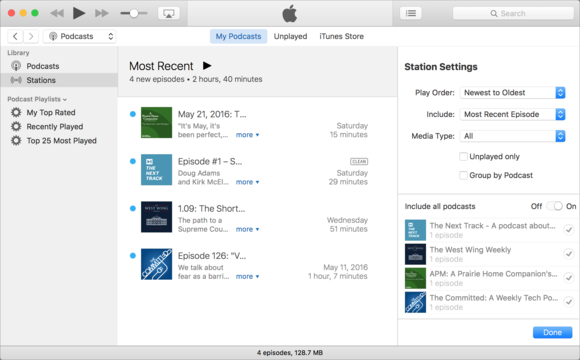Select Podcasts in the Library sidebar
The height and width of the screenshot is (360, 580).
[59, 66]
